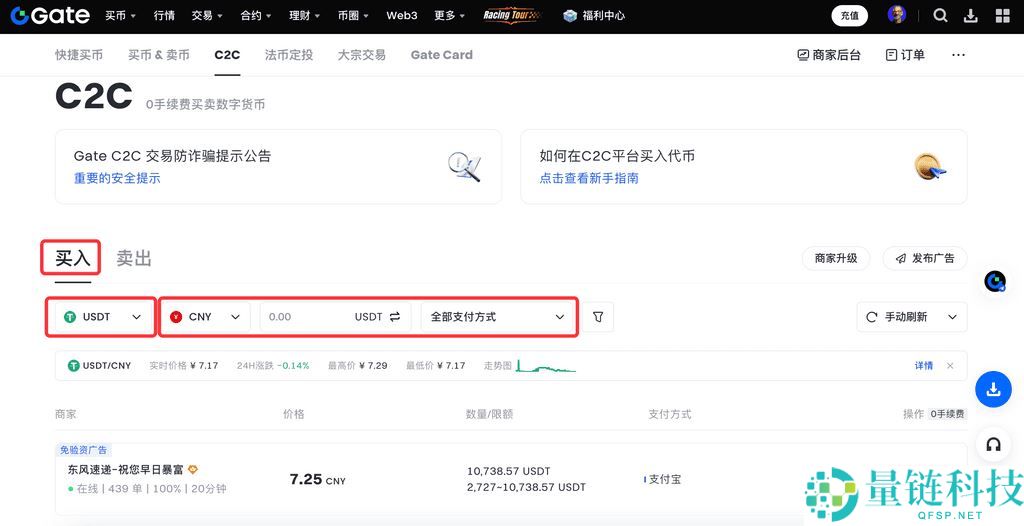1024x526 pixels.
Task: Click the Gate logo
Action: click(x=50, y=15)
